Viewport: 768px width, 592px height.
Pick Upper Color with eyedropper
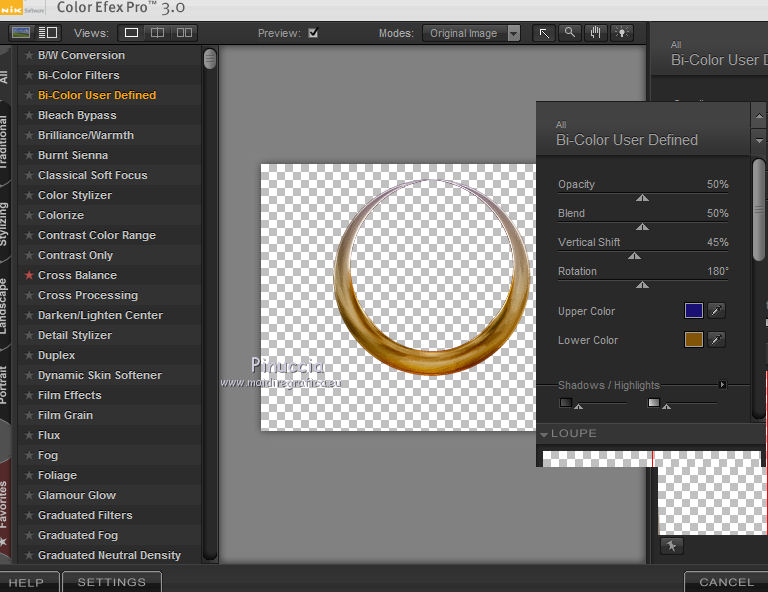(x=717, y=311)
